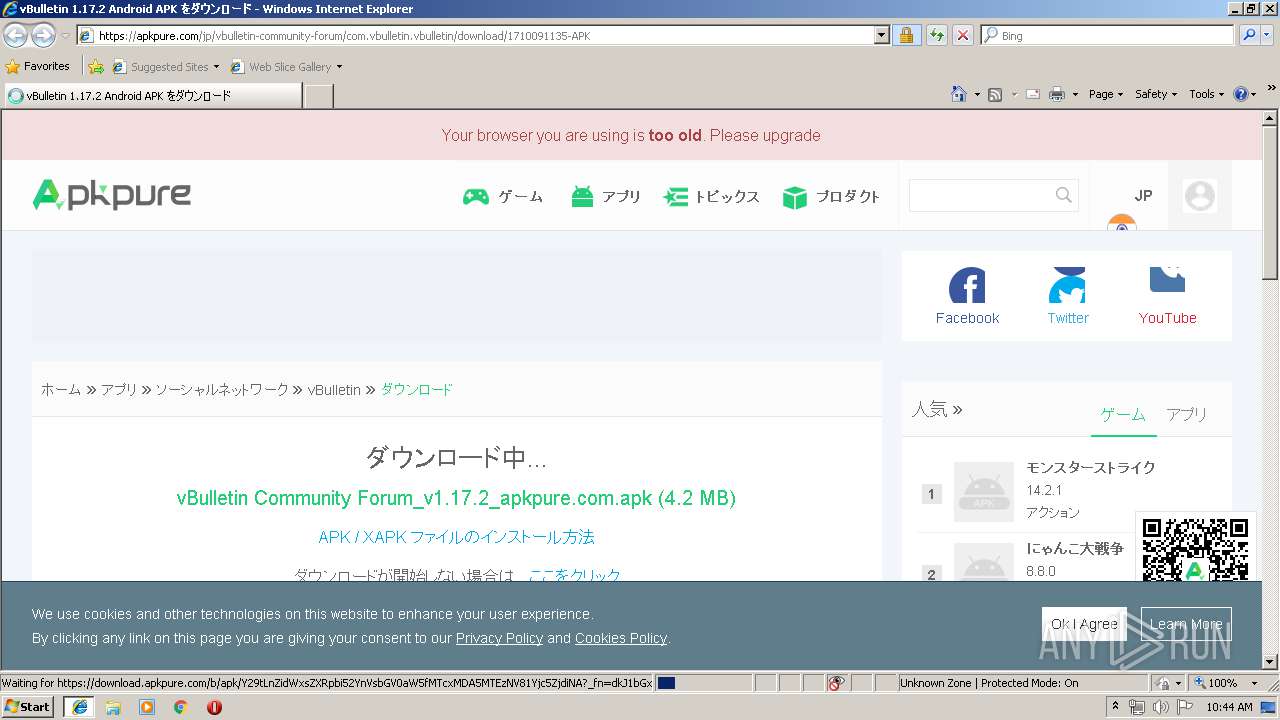Visit the APKPure Twitter page
Viewport: 1280px width, 720px height.
(1068, 297)
